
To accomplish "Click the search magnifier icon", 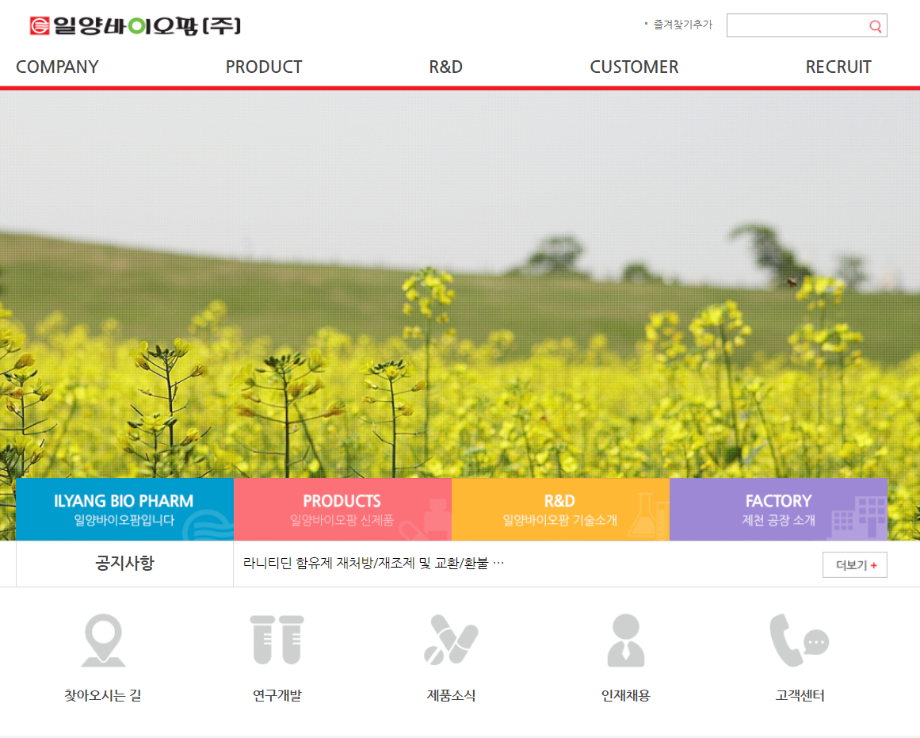I will coord(875,25).
